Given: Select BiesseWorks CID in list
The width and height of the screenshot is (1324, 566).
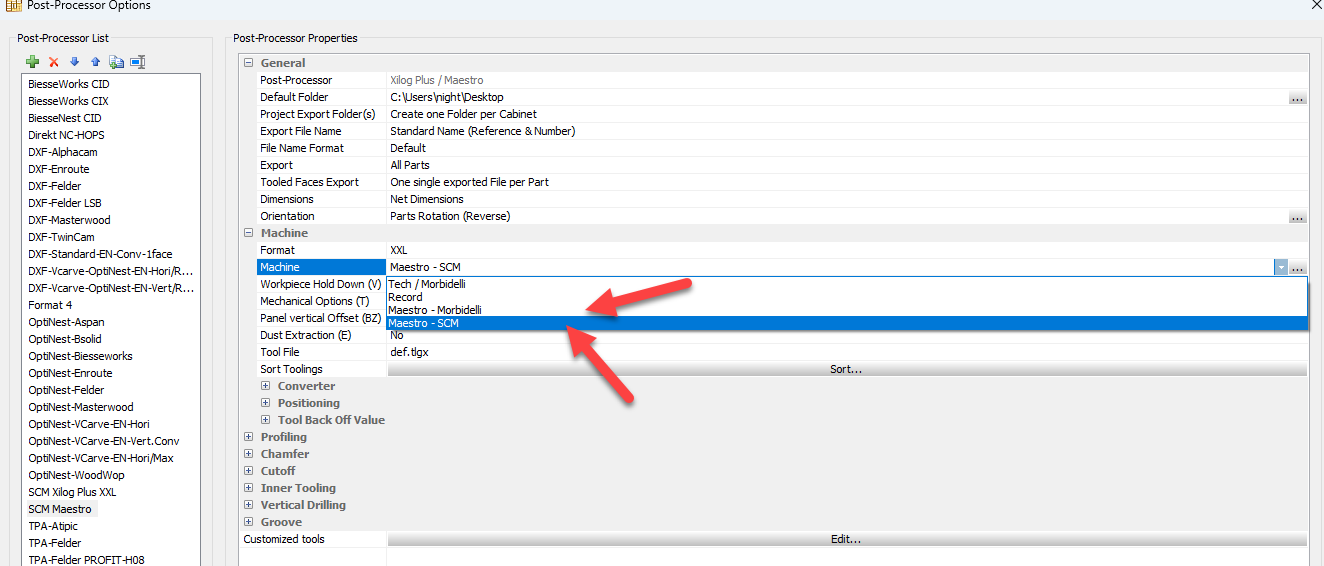Looking at the screenshot, I should (69, 84).
